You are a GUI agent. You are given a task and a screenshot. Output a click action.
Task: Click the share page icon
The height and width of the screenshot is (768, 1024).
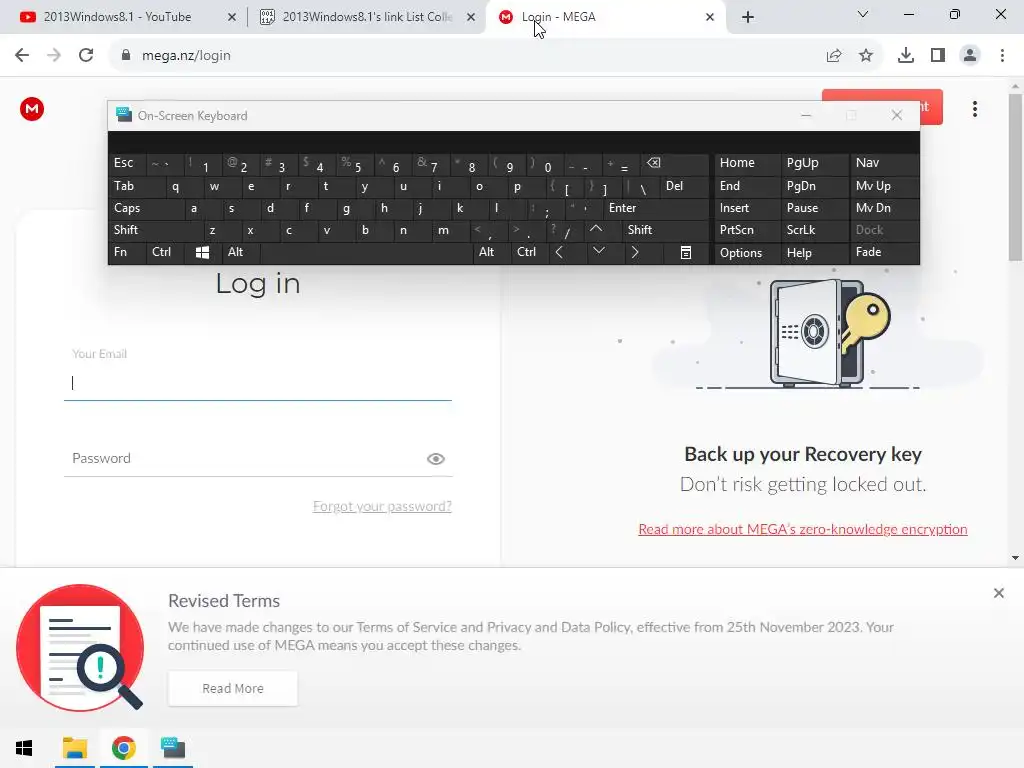834,56
